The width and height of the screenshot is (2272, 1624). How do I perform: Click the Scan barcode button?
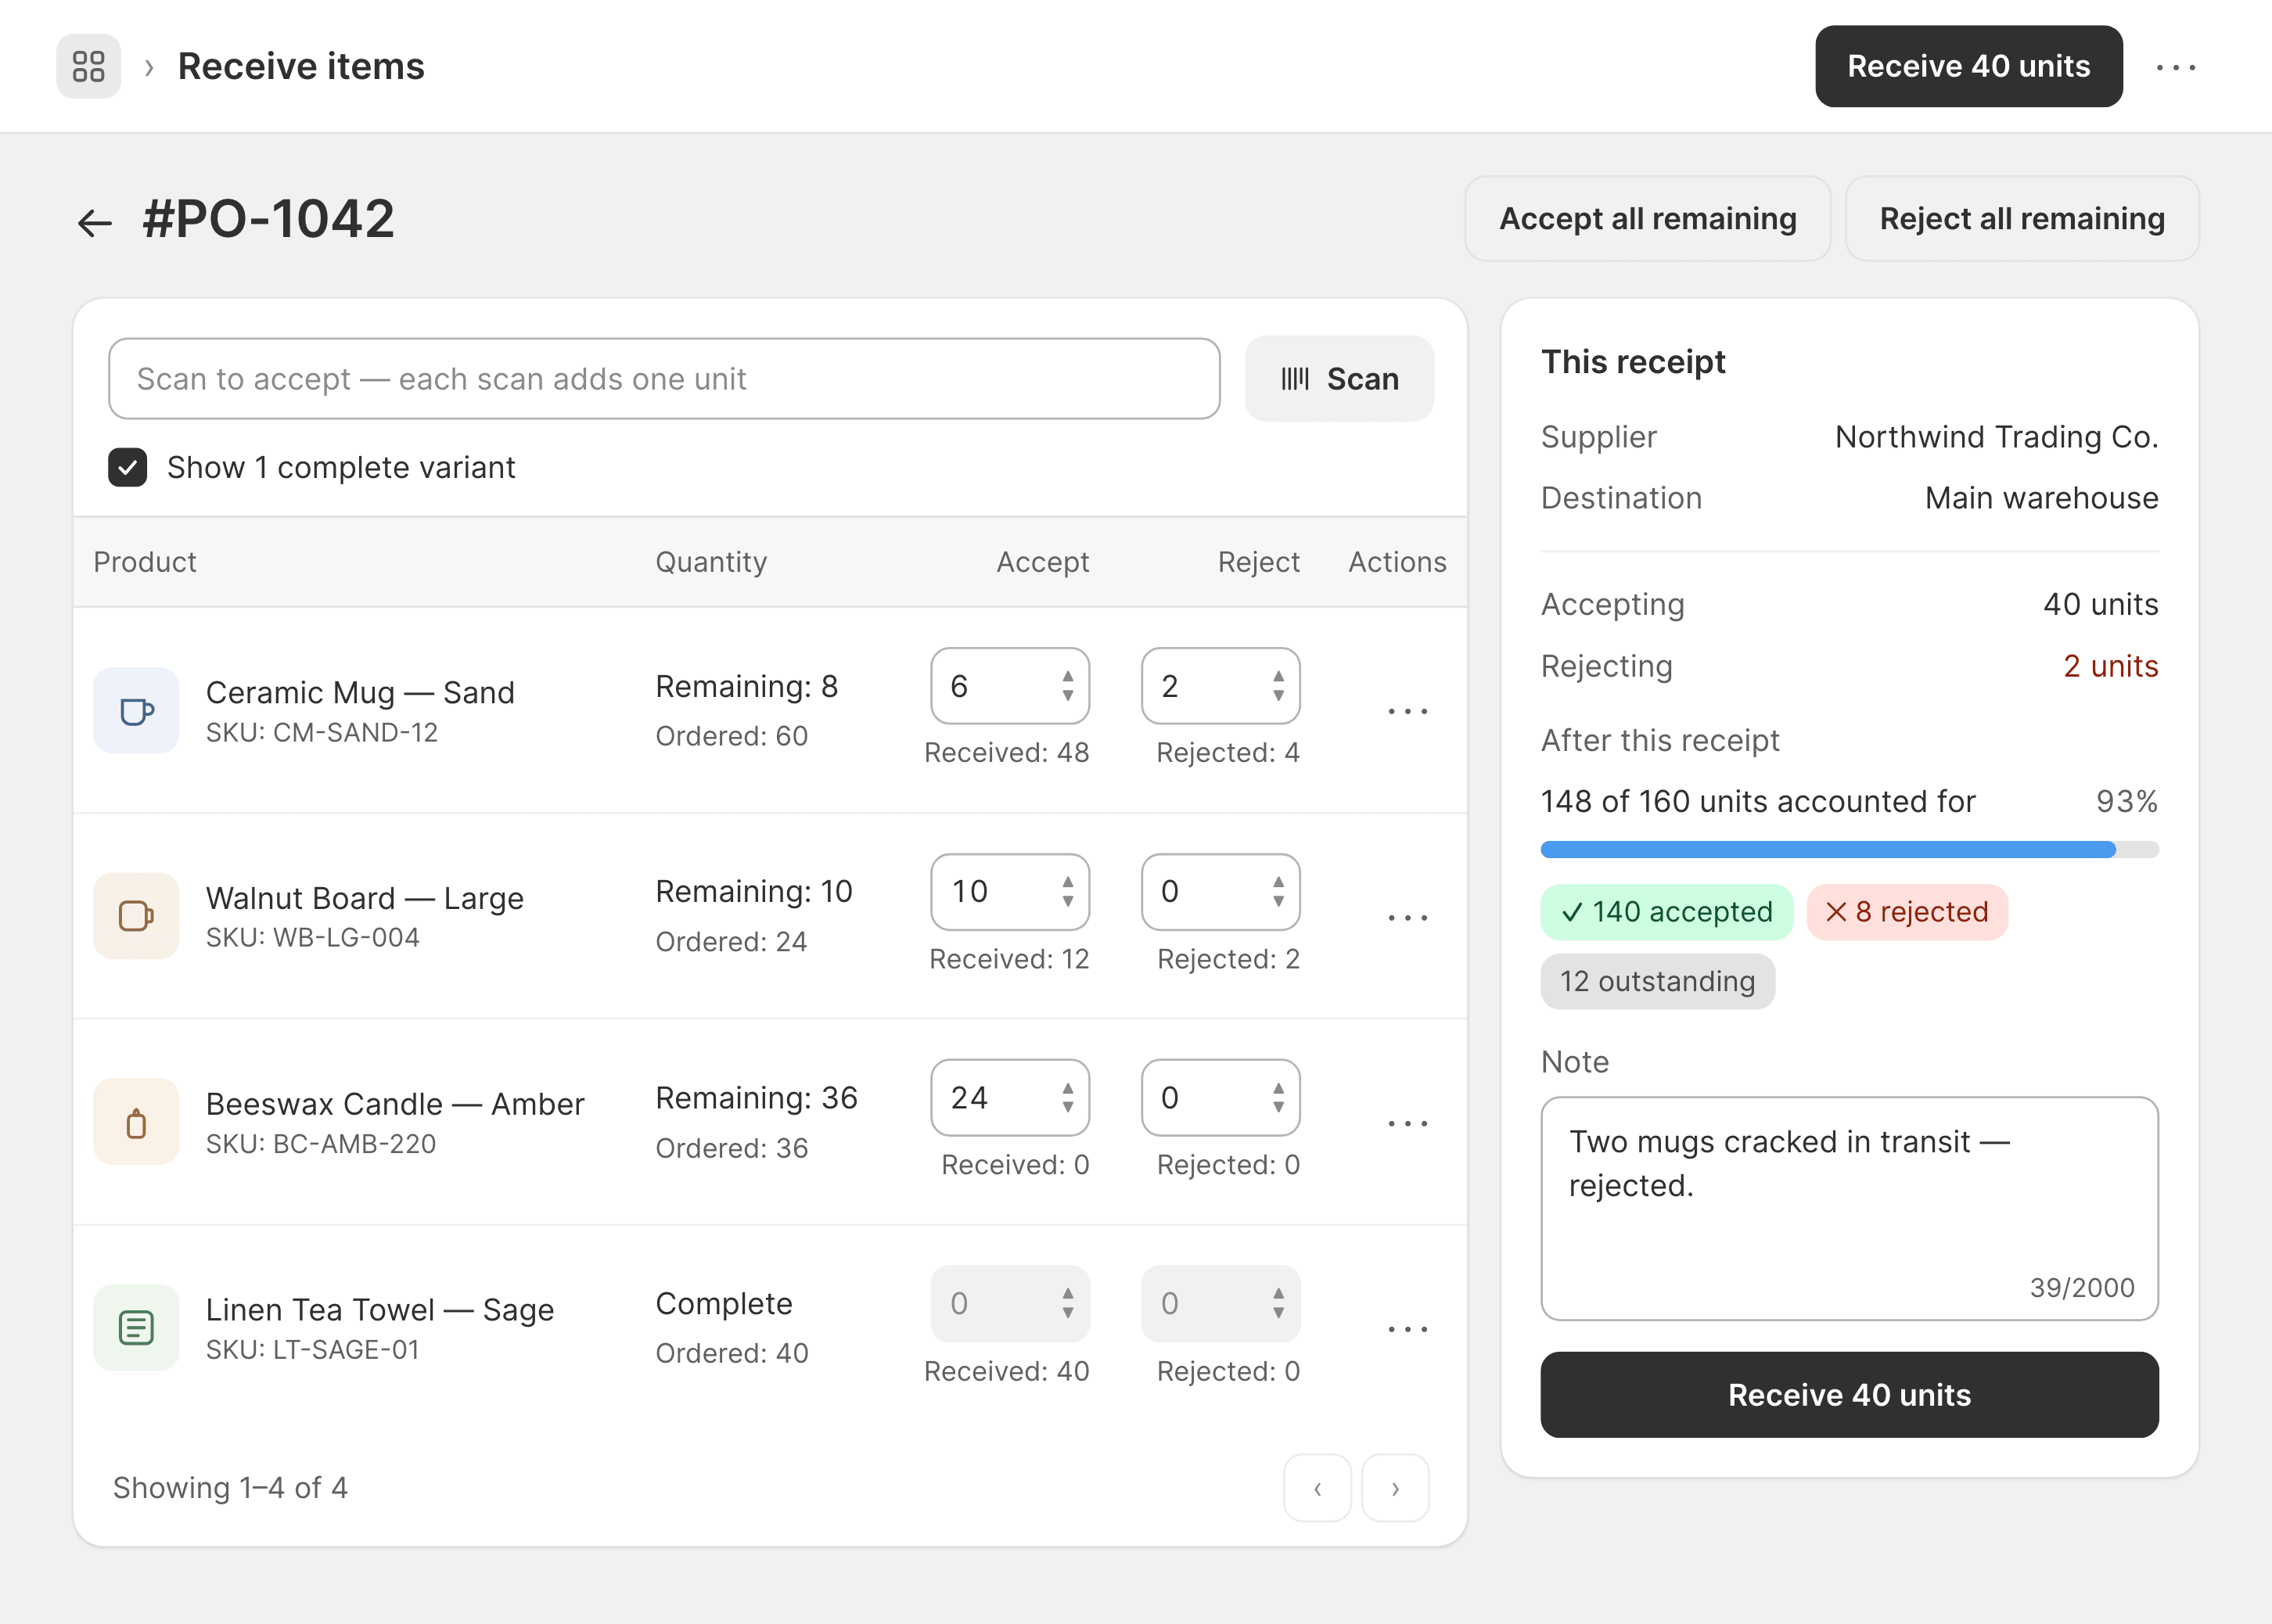coord(1339,378)
